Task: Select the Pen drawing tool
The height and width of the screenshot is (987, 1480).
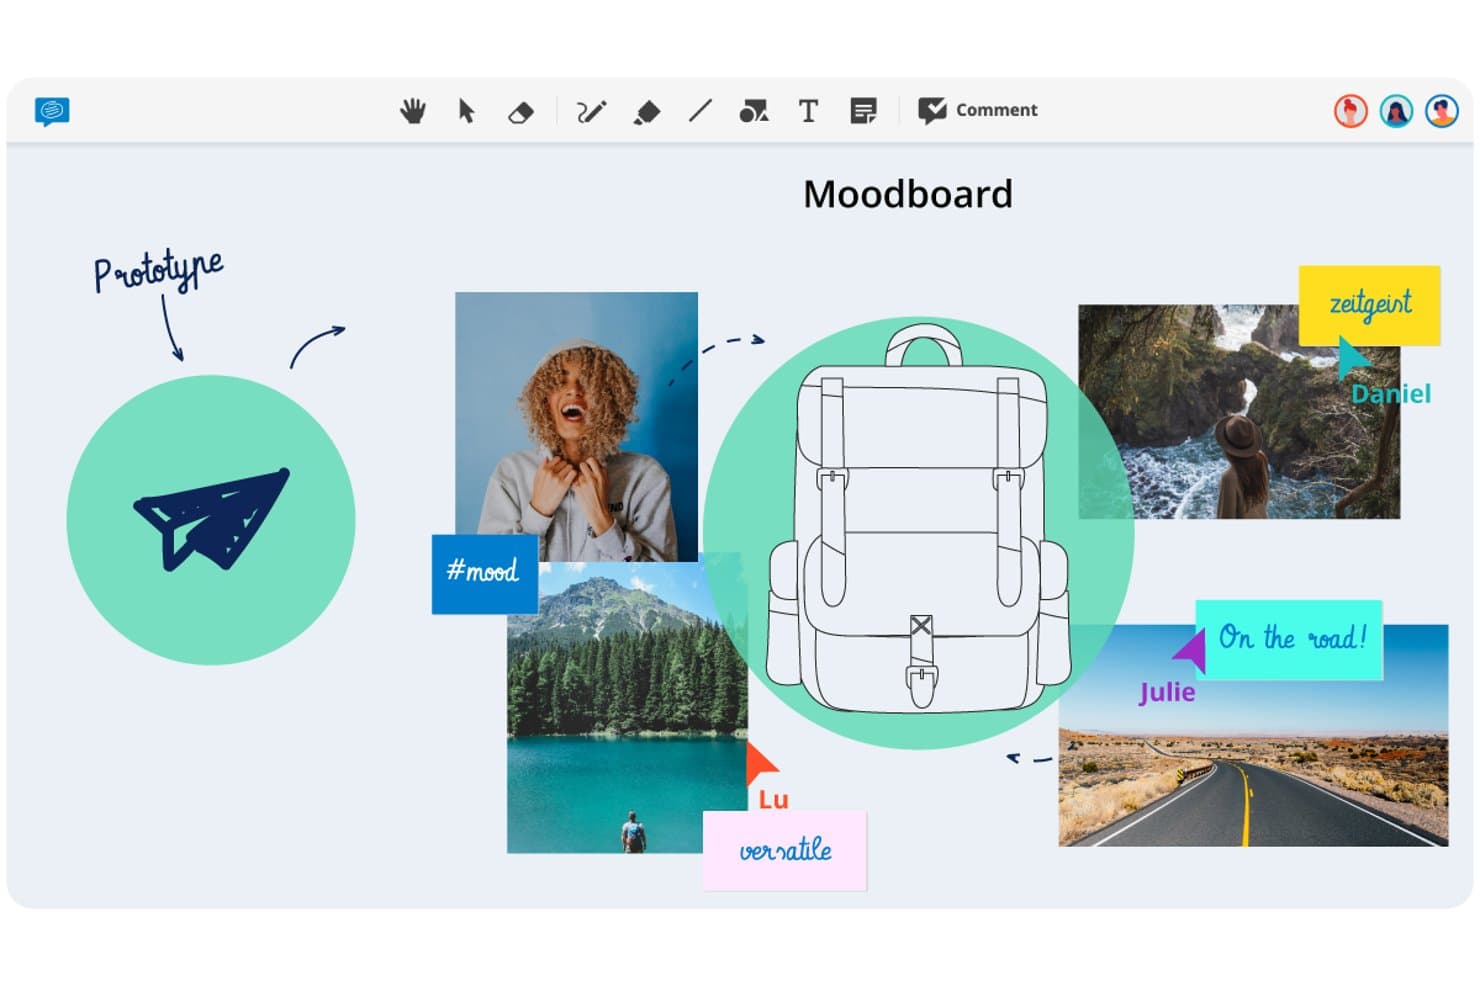Action: 591,111
